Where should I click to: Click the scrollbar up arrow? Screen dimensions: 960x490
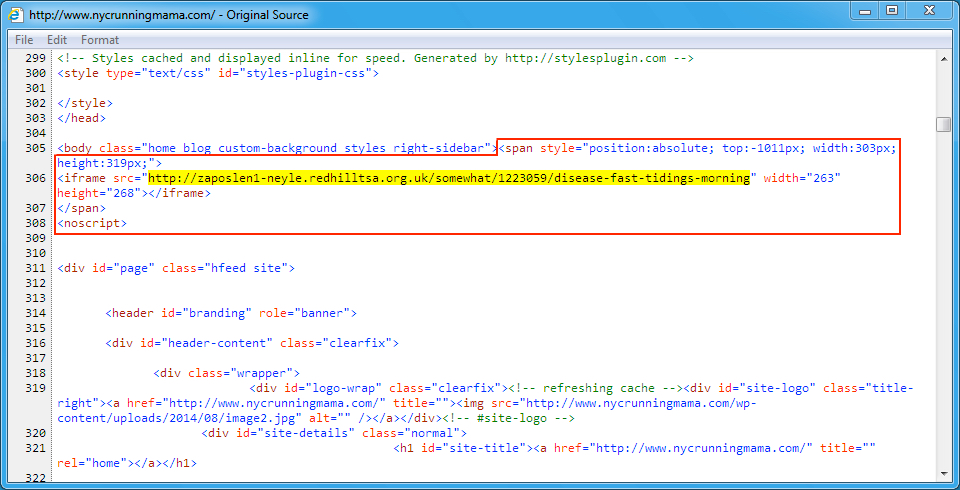943,59
